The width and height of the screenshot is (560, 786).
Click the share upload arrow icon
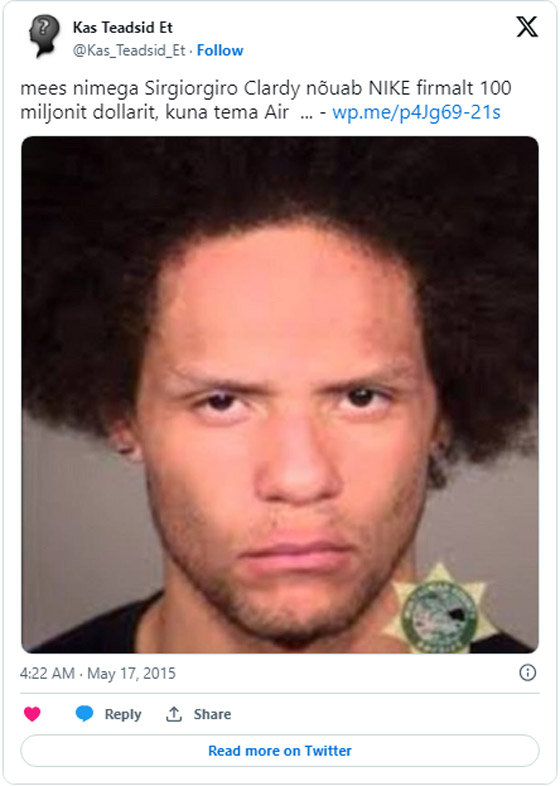[x=174, y=714]
